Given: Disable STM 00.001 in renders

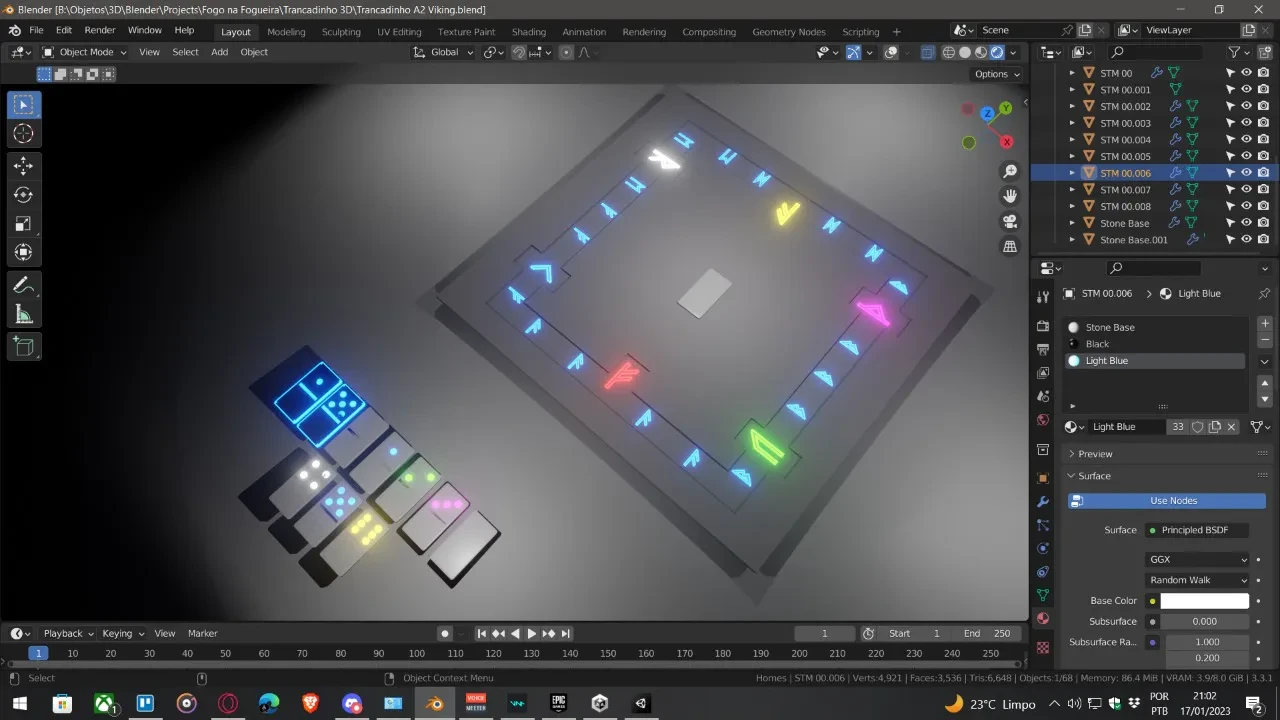Looking at the screenshot, I should pos(1264,89).
